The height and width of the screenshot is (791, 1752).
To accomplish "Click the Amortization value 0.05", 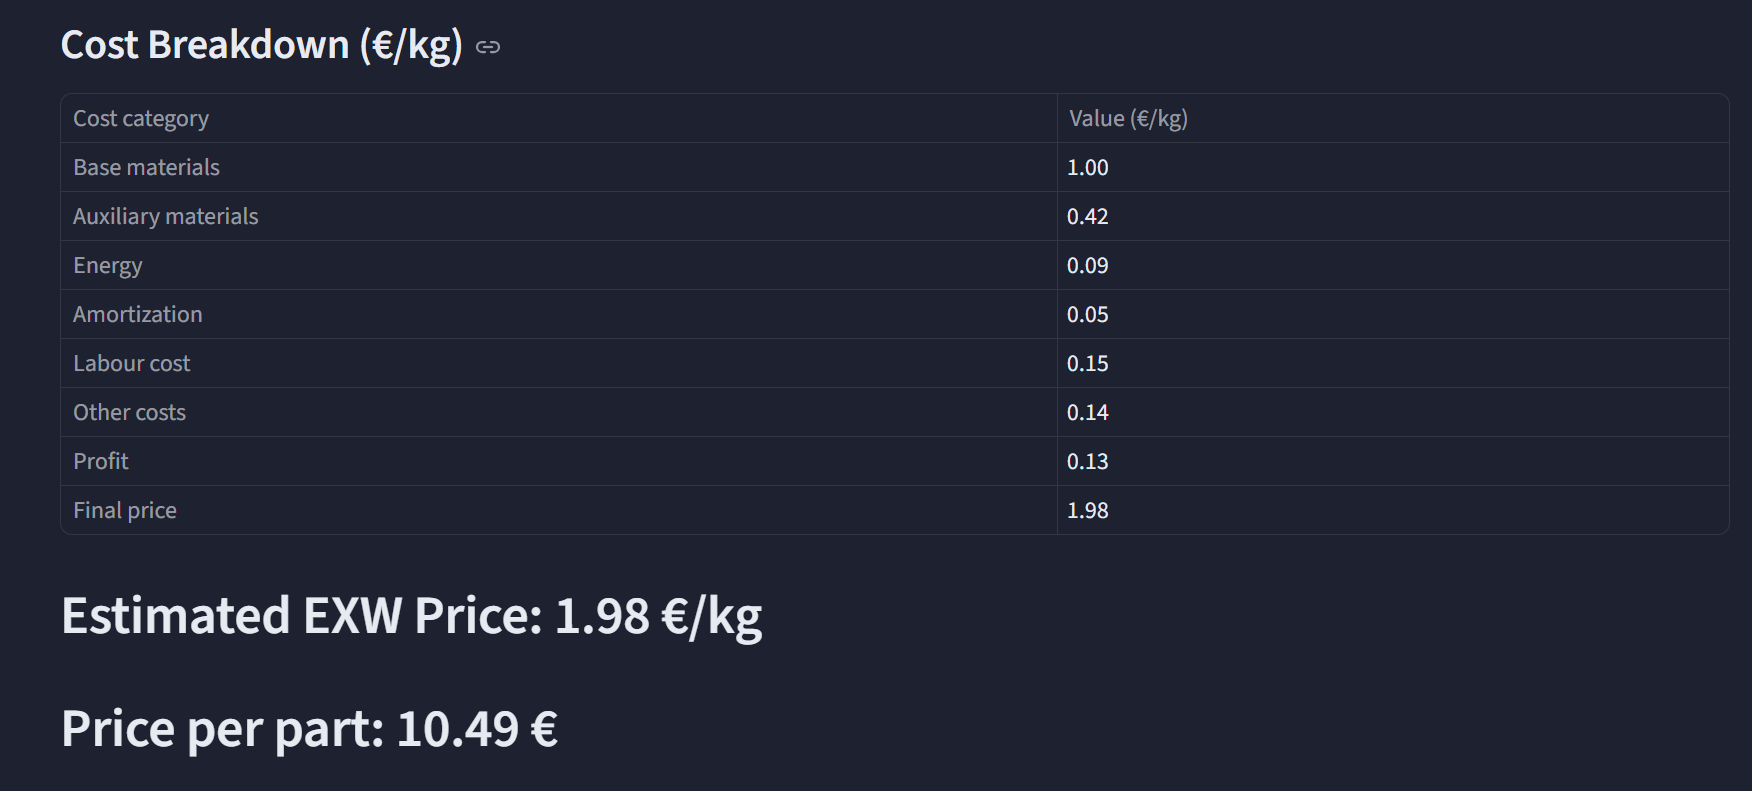I will click(1088, 314).
